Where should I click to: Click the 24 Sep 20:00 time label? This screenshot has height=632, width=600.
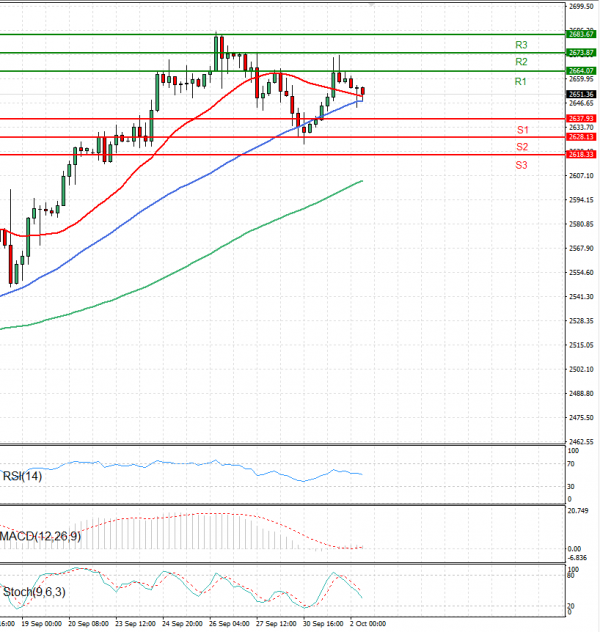[182, 624]
